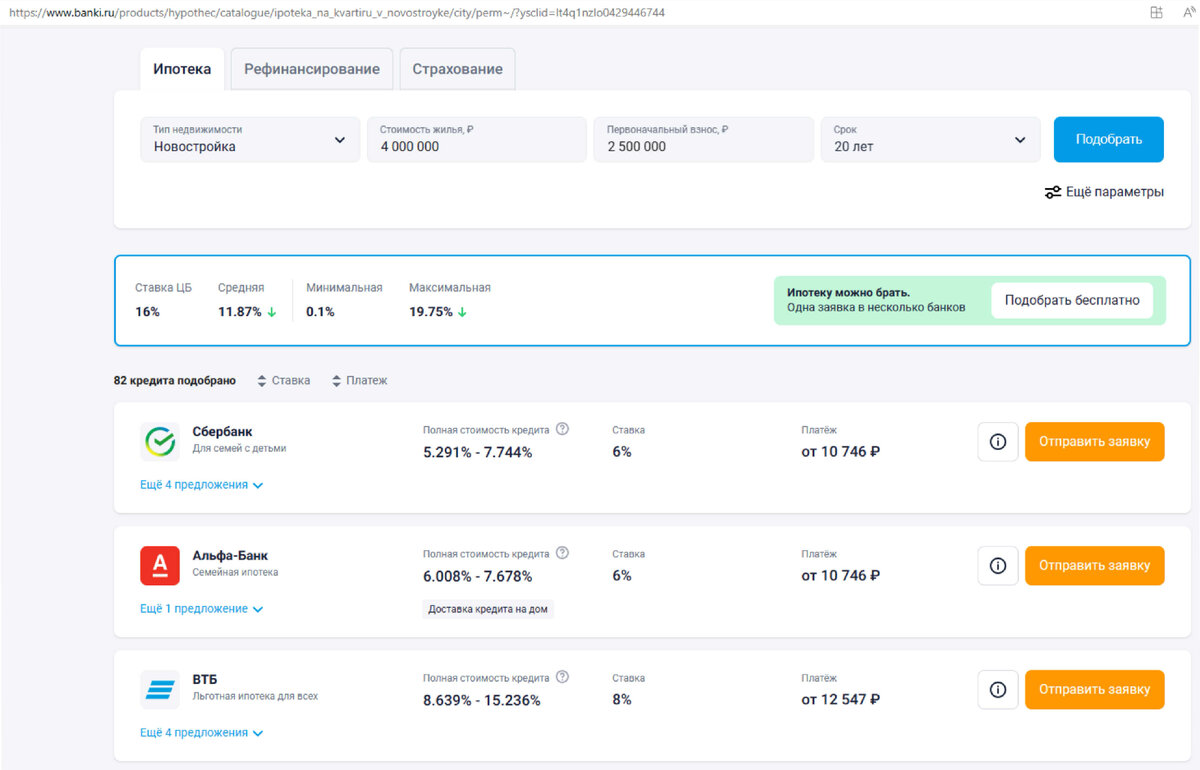
Task: Click the «Стоимость жилья» input field
Action: pyautogui.click(x=477, y=139)
